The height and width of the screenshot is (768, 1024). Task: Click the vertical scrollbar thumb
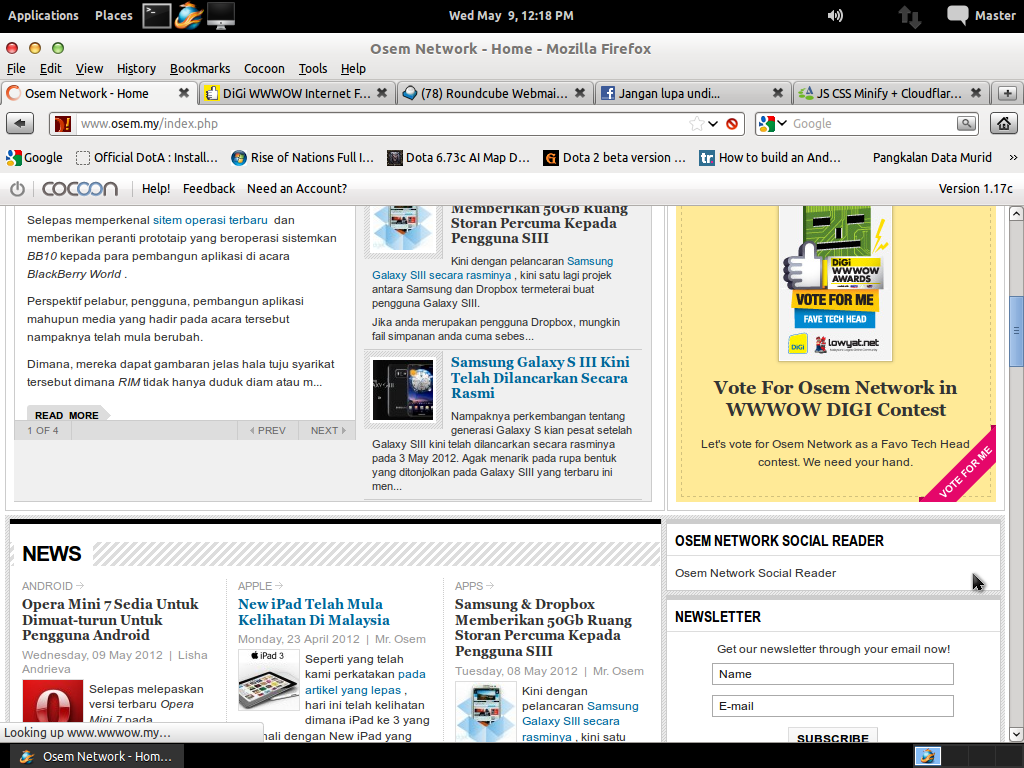[1016, 331]
